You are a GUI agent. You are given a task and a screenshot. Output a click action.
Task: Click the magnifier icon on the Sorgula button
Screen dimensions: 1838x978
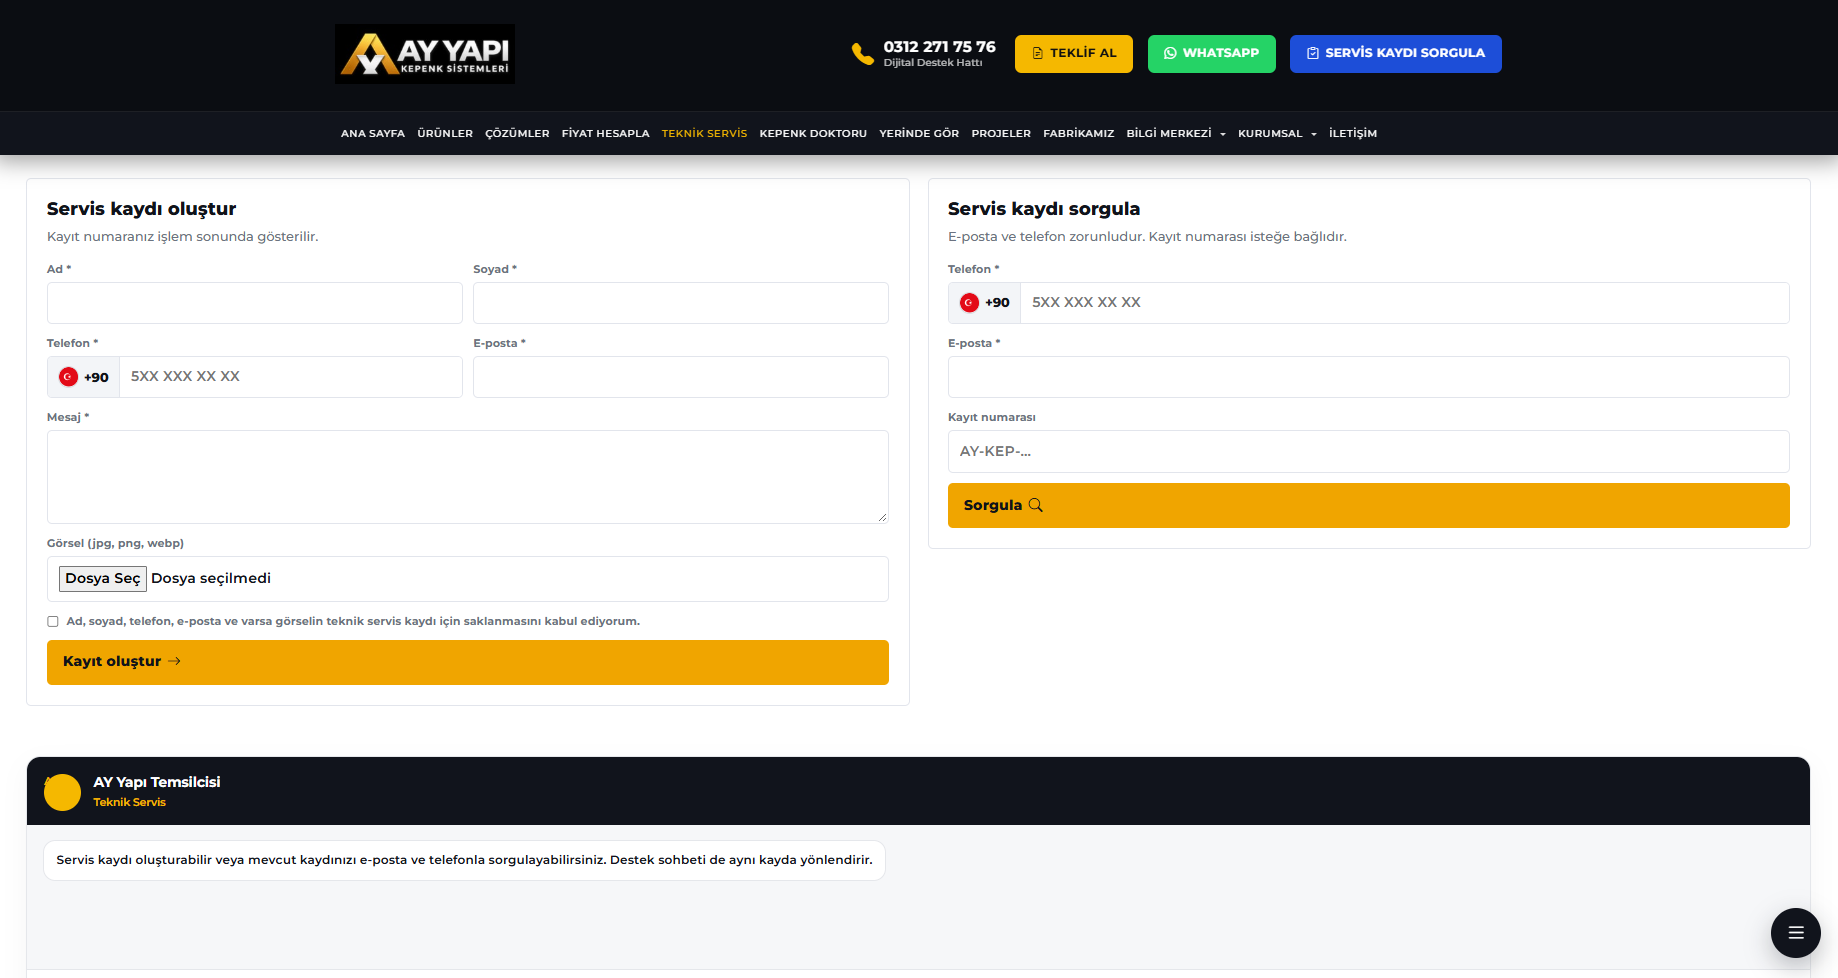point(1036,505)
